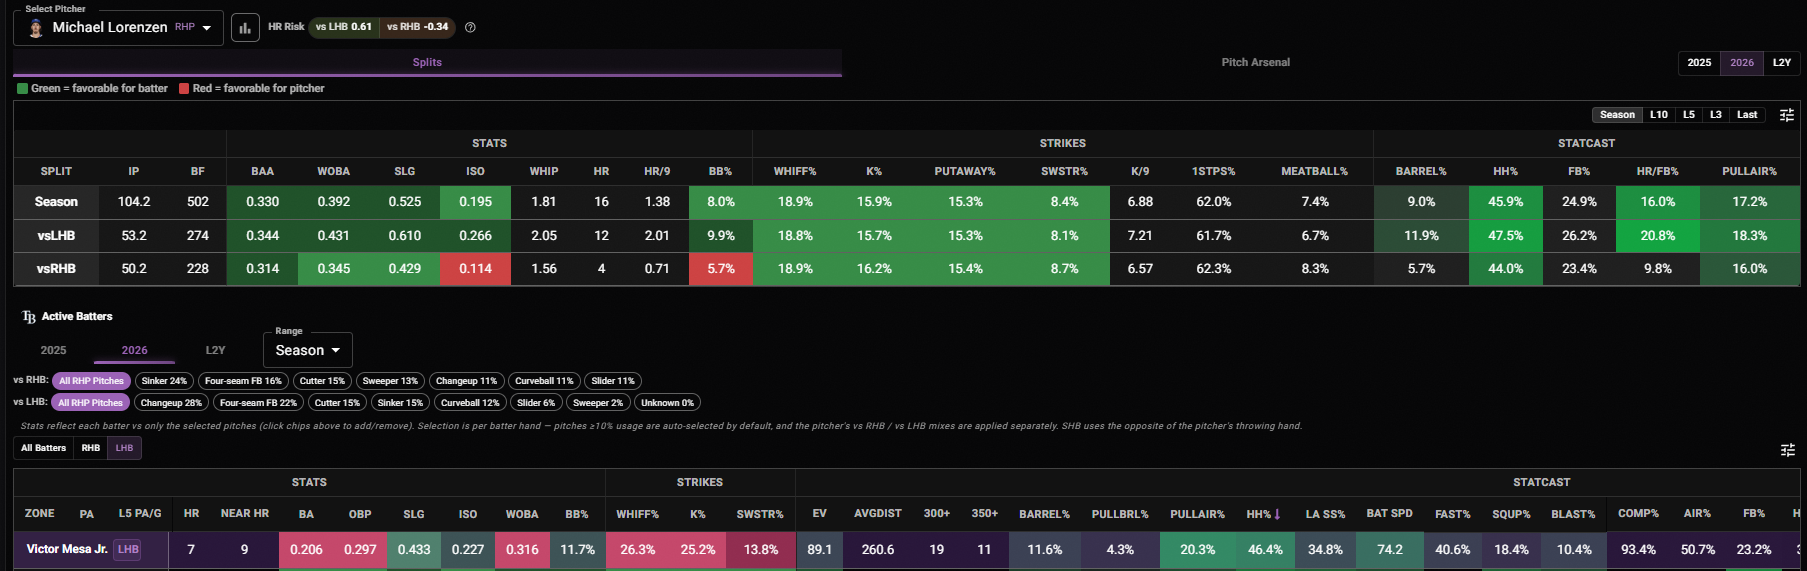Open batters table column settings sliders icon

click(1787, 451)
